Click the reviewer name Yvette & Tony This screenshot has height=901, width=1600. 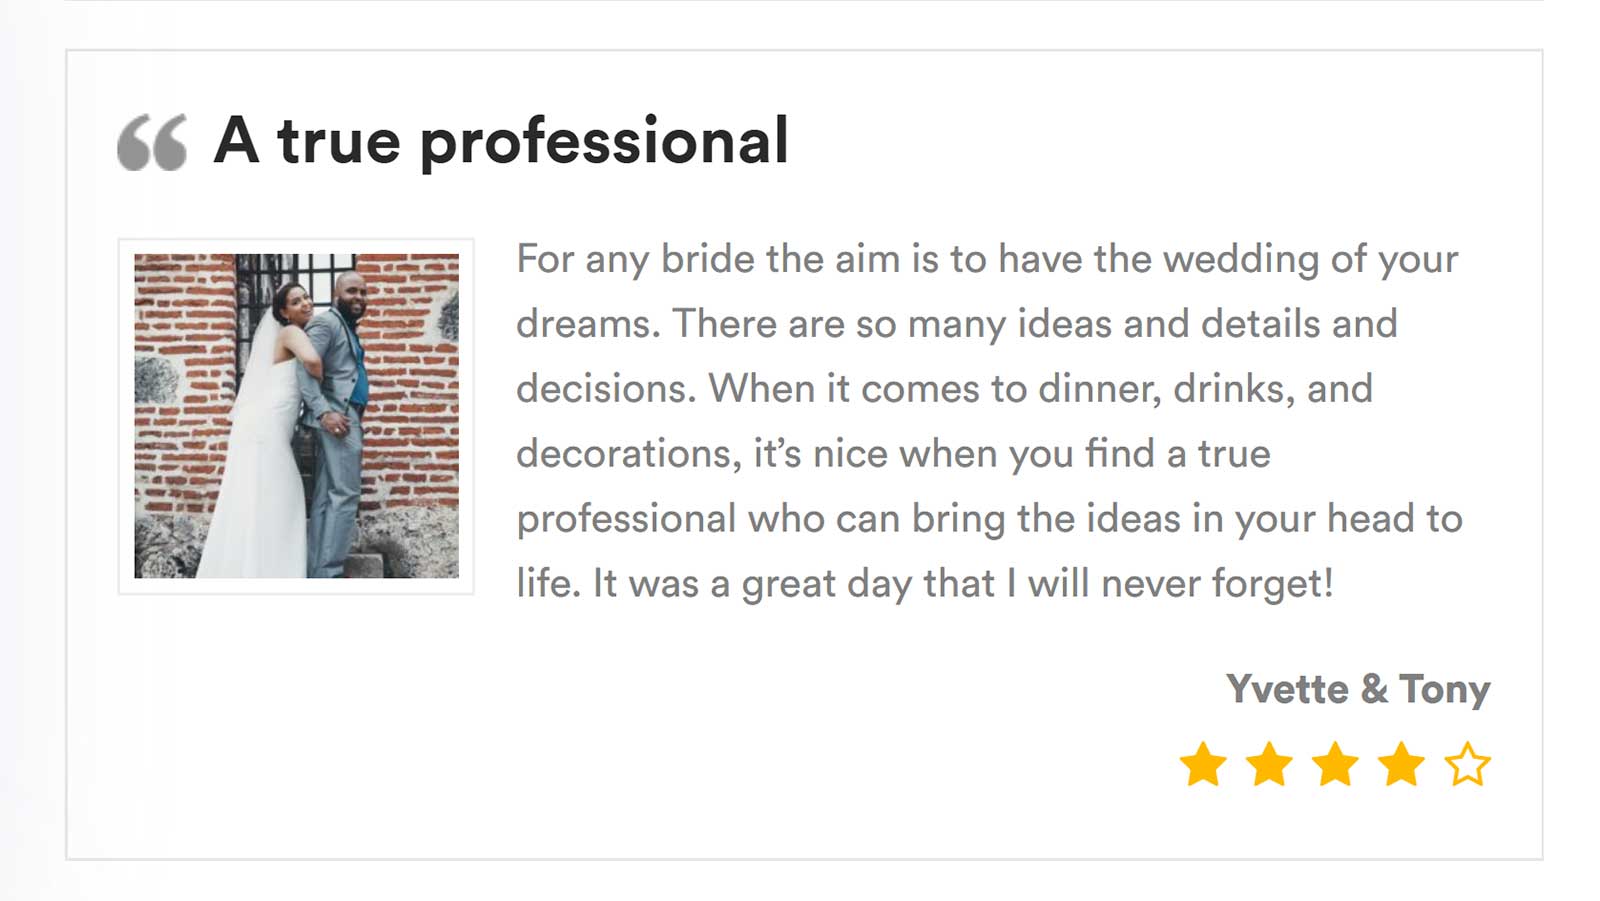1358,689
